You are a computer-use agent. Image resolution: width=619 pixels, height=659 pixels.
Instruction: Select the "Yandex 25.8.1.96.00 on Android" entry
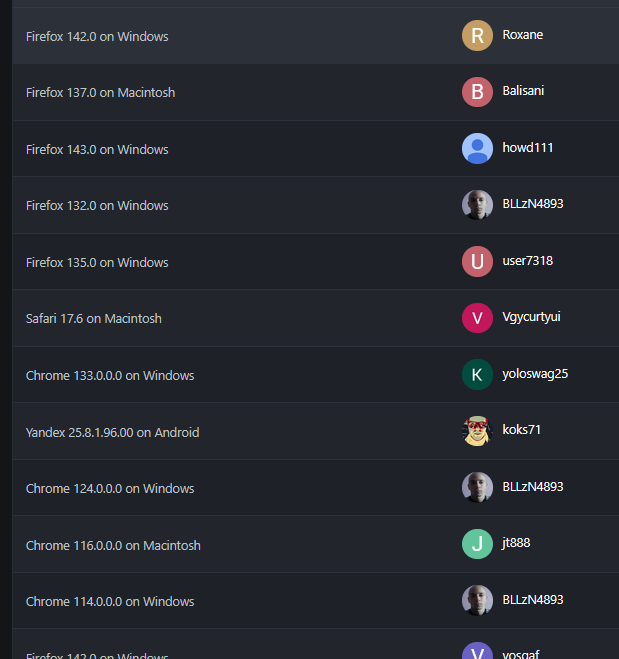pyautogui.click(x=113, y=433)
